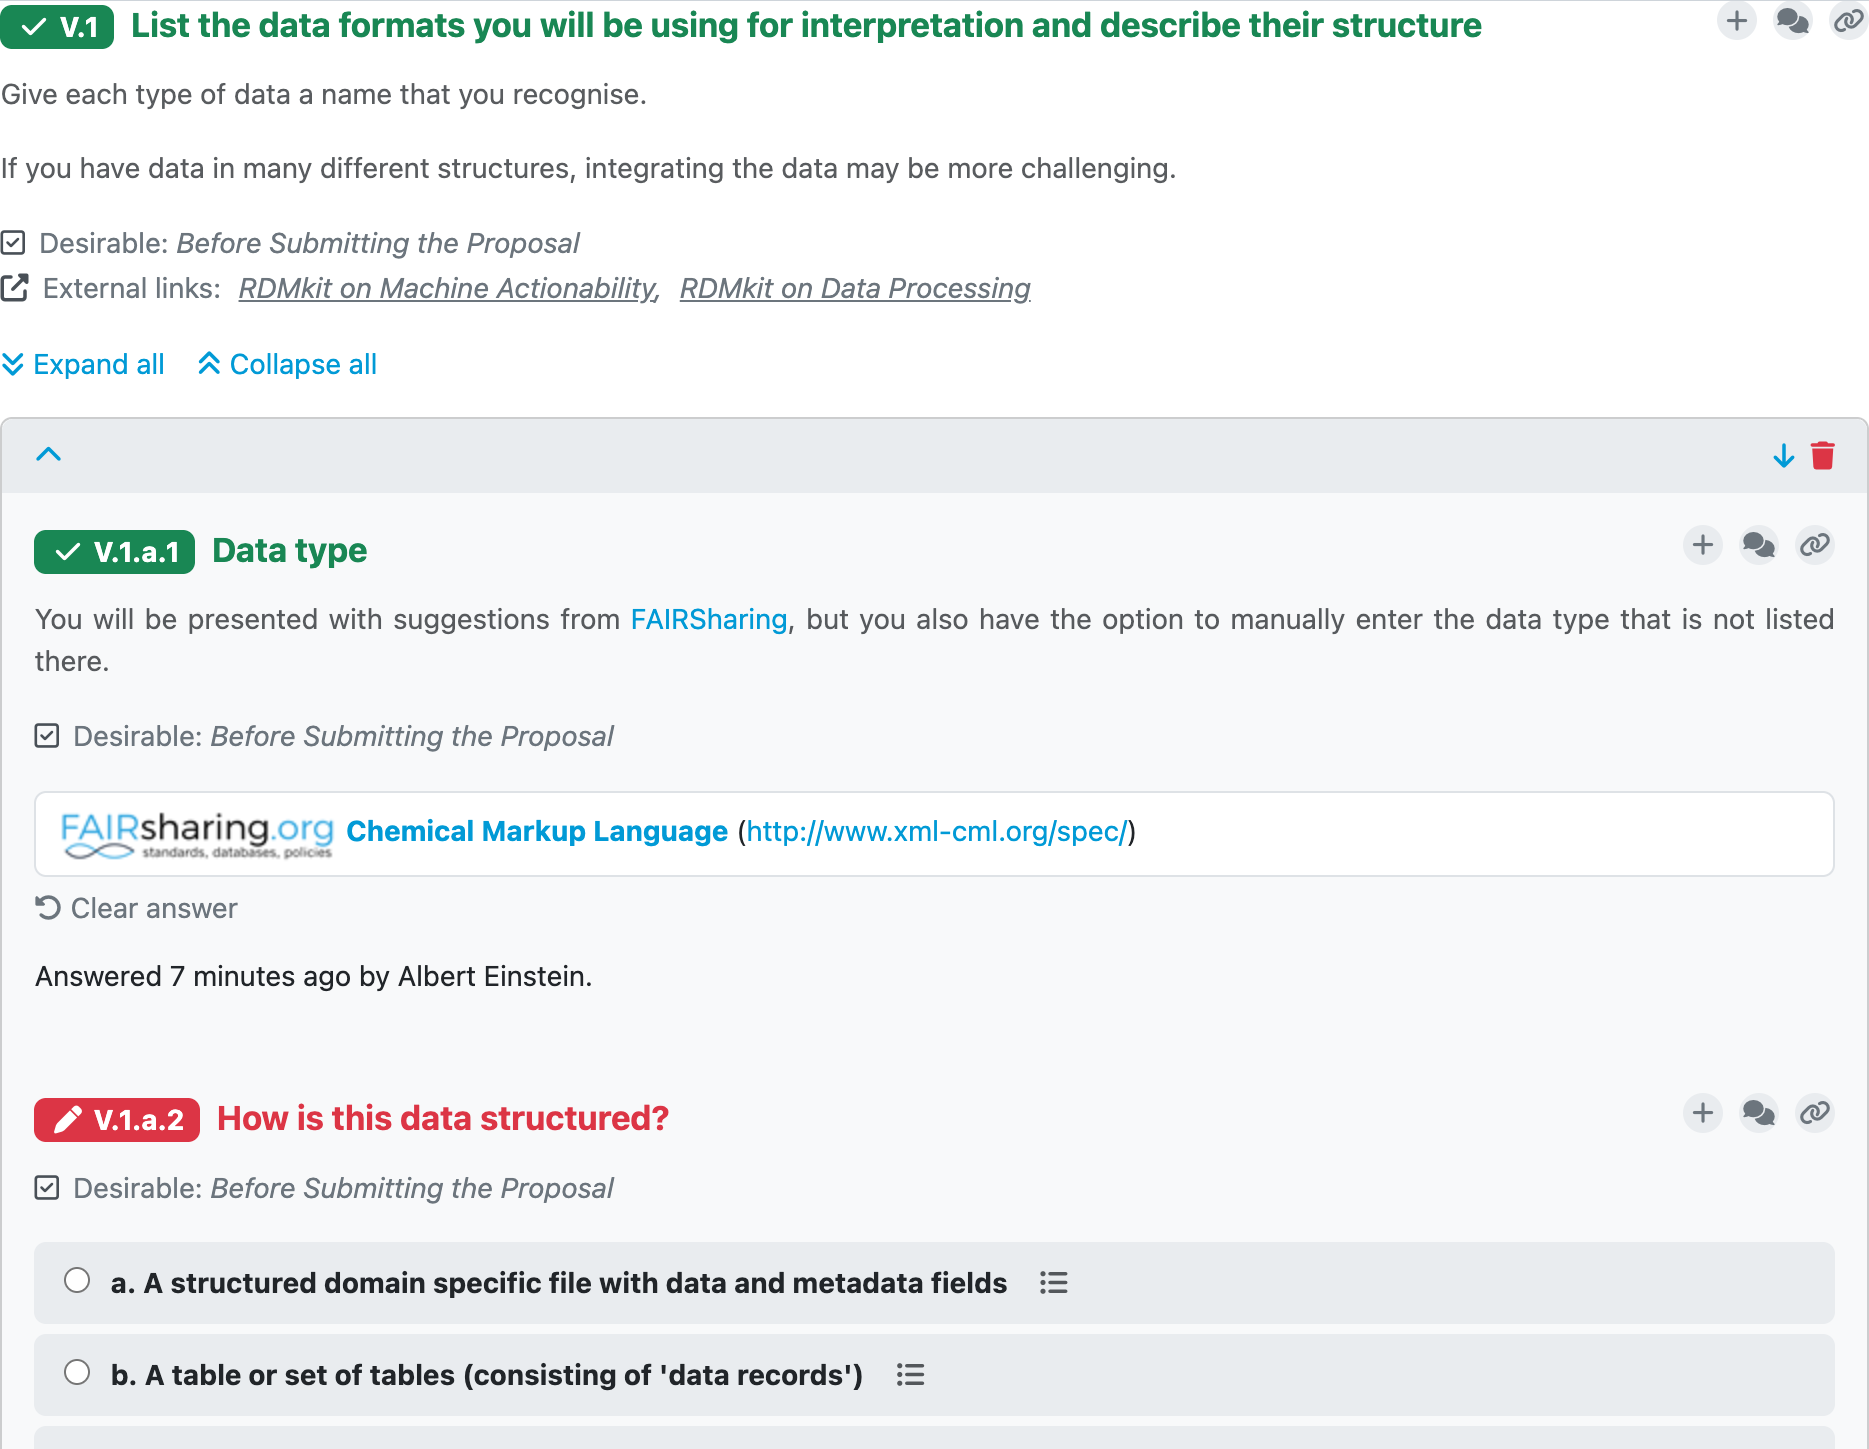The image size is (1869, 1449).
Task: Click the FAIRsharing.org logo
Action: pos(197,835)
